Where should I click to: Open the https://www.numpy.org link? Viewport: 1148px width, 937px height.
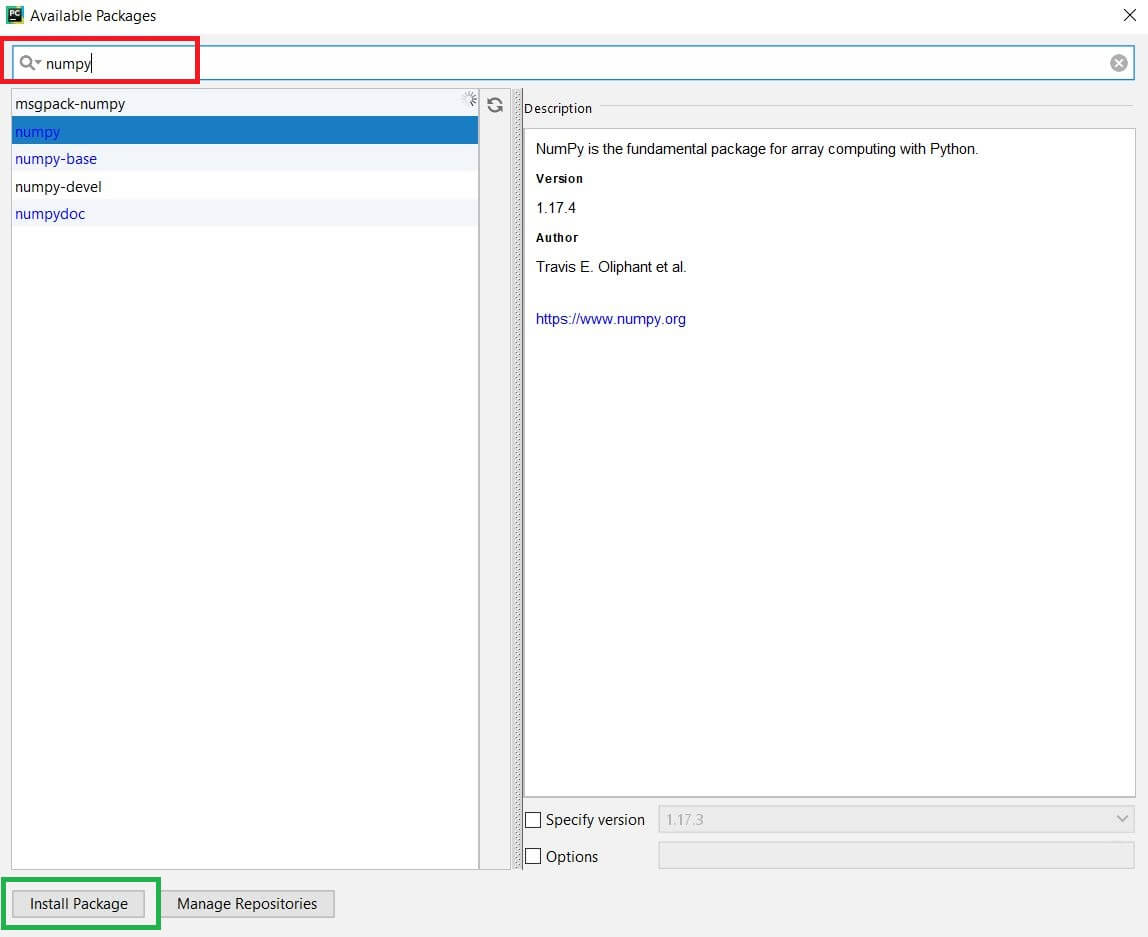pyautogui.click(x=611, y=319)
